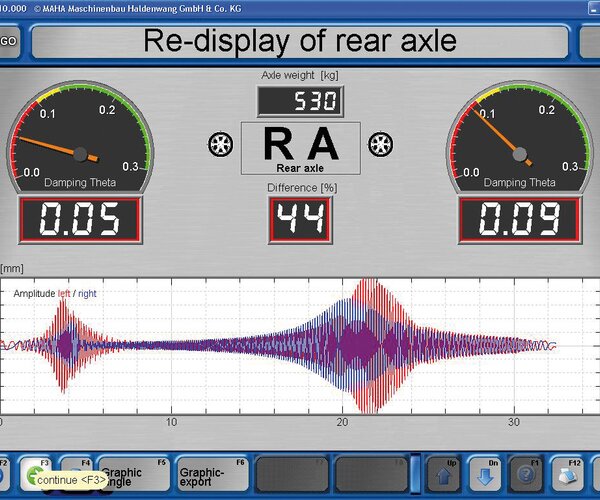Screen dimensions: 600x500
Task: Click the right damping value 0.09
Action: click(x=519, y=219)
